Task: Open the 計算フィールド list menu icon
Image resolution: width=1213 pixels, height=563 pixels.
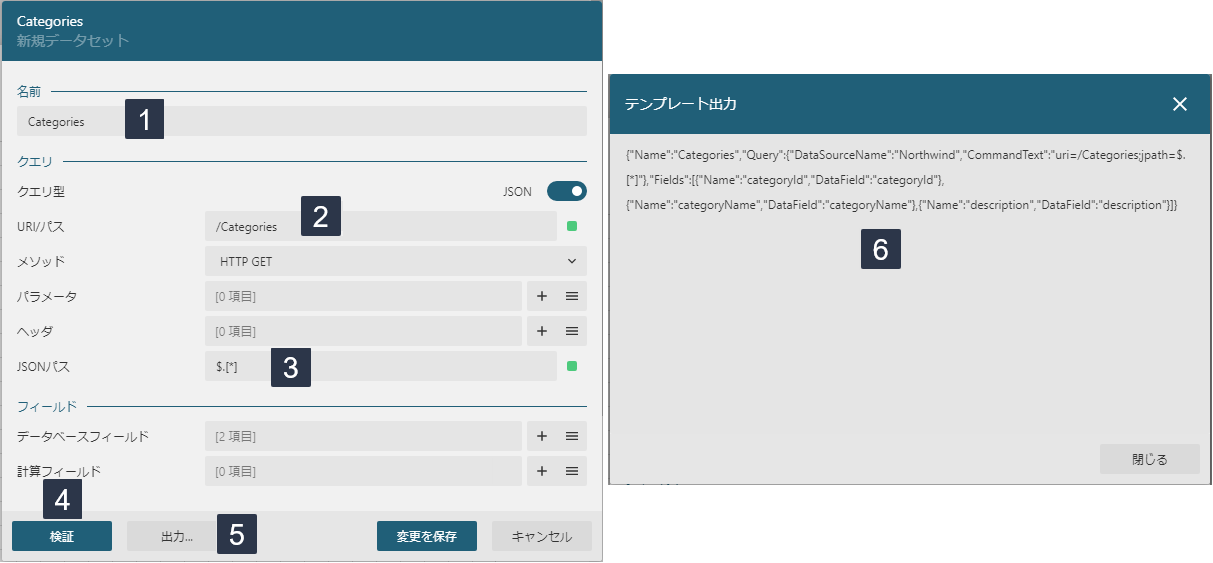Action: coord(572,471)
